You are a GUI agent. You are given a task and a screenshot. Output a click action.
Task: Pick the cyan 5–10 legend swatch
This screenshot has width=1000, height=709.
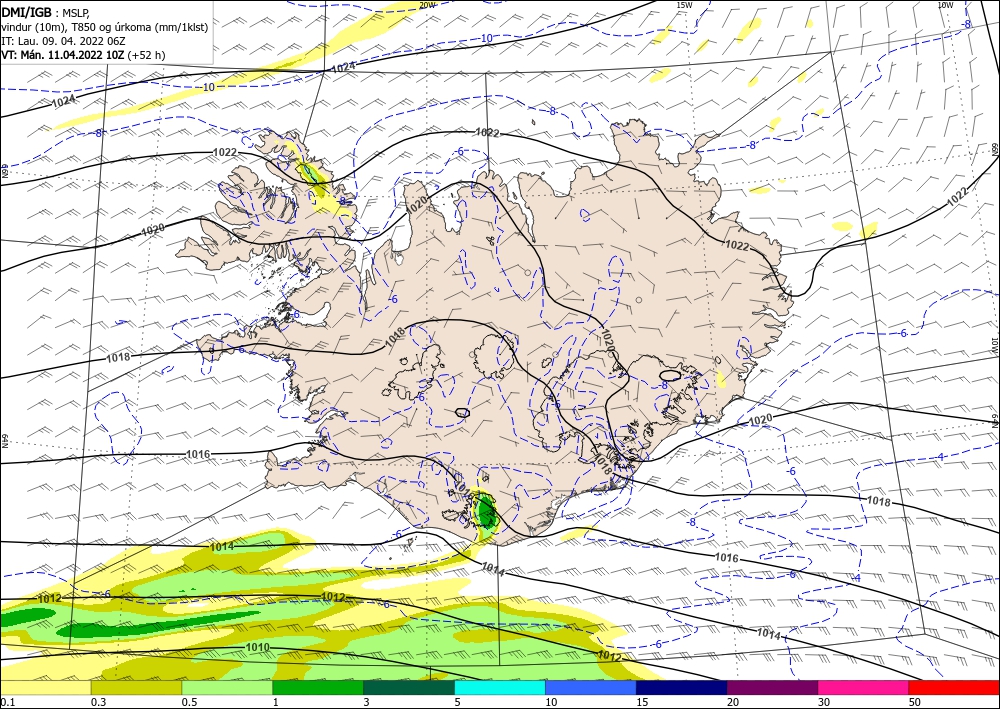click(x=500, y=687)
